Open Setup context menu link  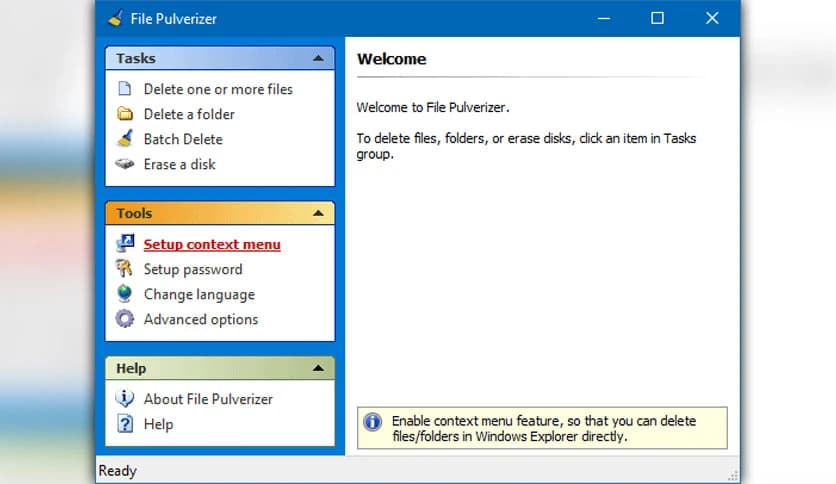212,244
